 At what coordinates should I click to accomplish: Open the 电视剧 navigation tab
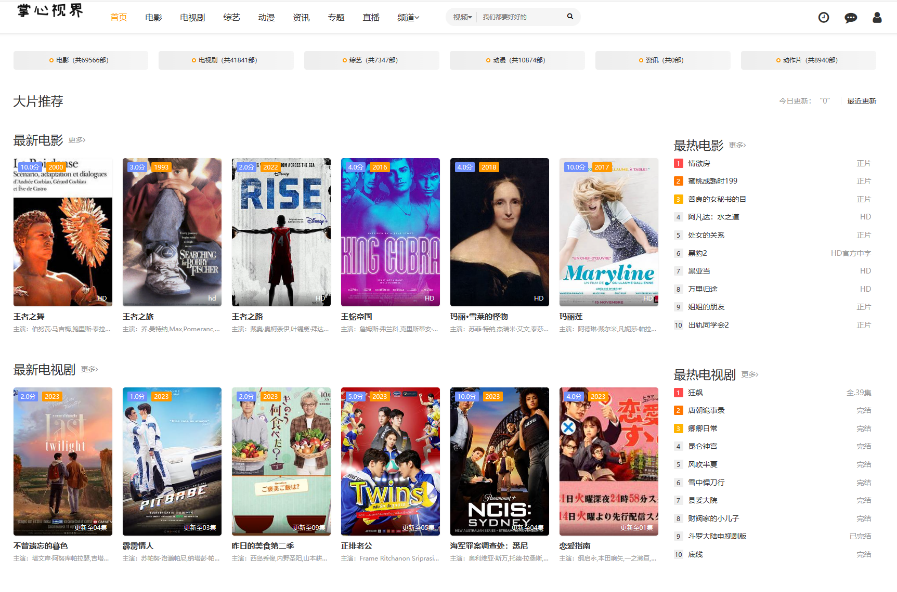[x=192, y=18]
